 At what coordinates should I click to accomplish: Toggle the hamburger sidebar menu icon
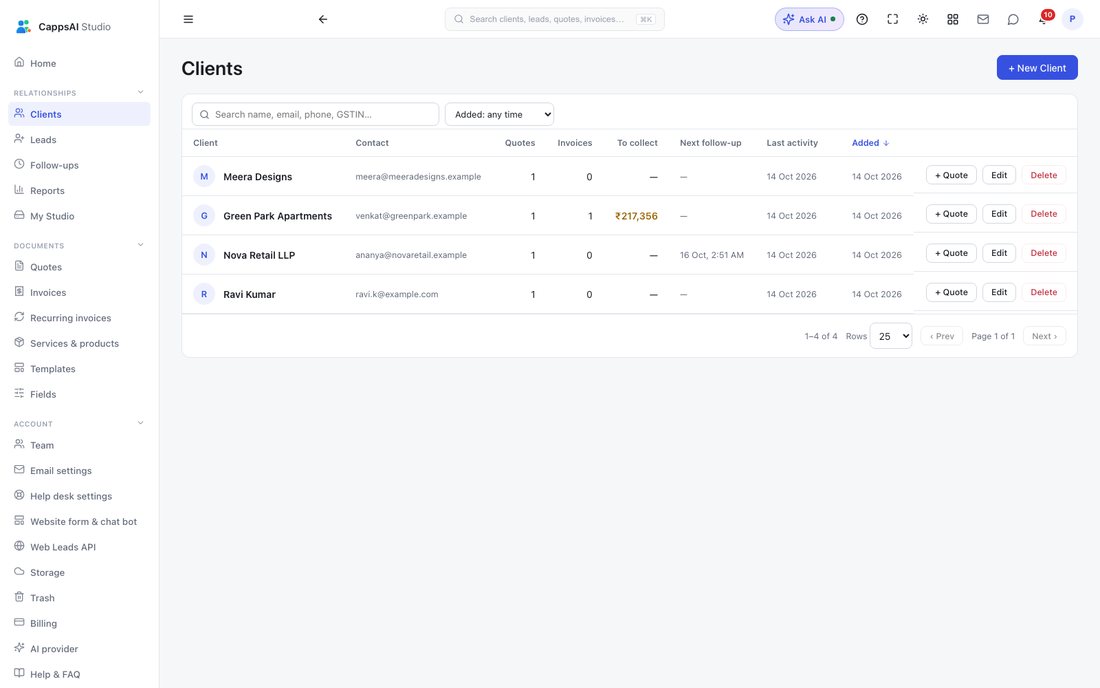[188, 19]
